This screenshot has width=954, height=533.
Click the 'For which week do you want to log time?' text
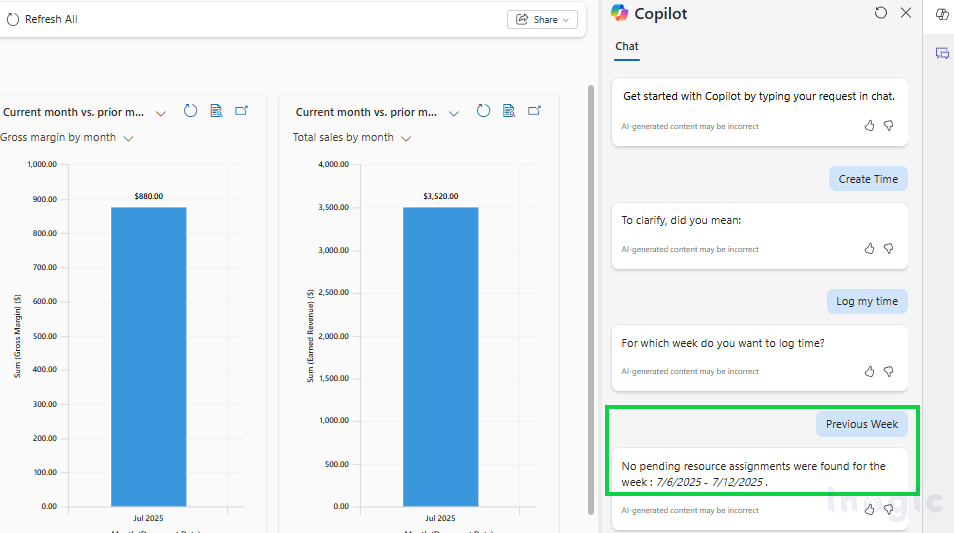coord(723,343)
